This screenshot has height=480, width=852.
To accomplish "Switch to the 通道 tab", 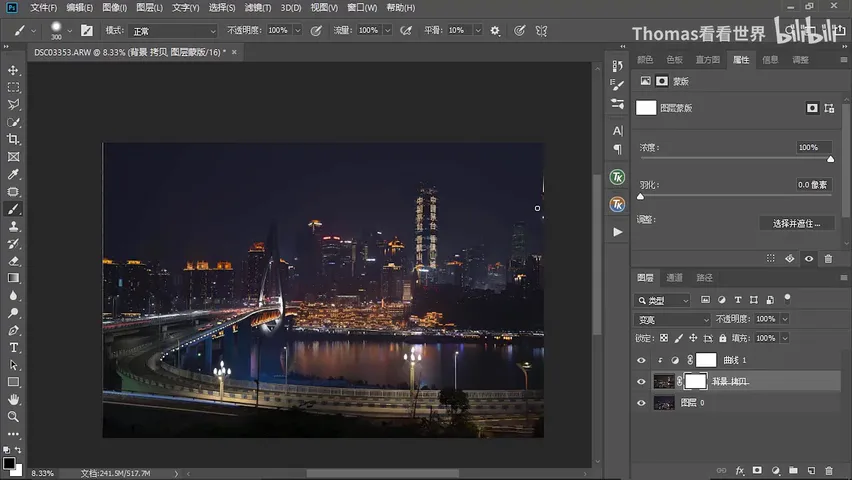I will 674,278.
